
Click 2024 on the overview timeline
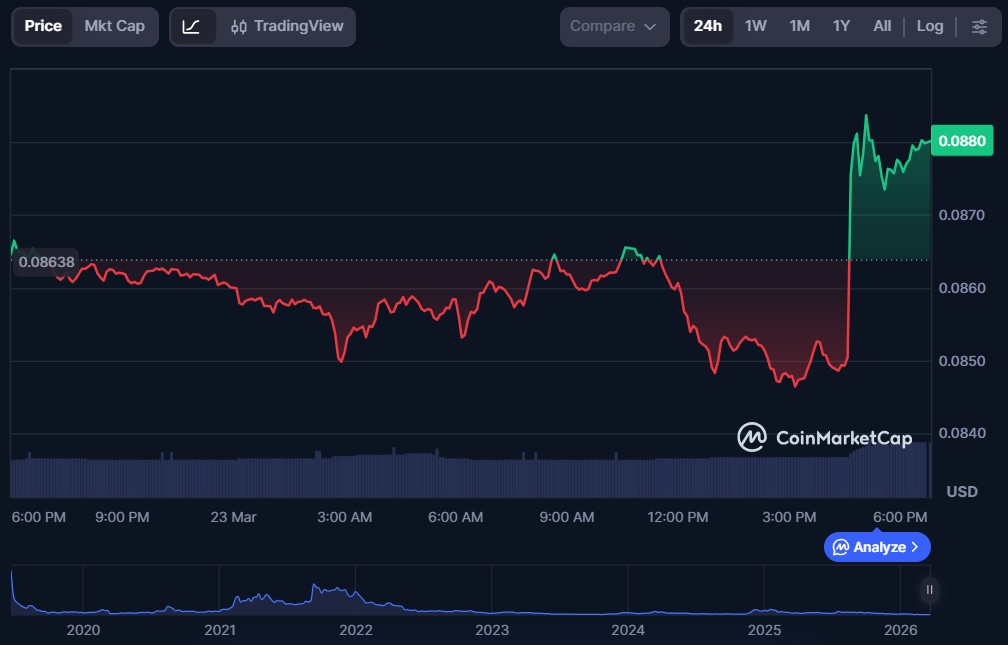point(628,630)
